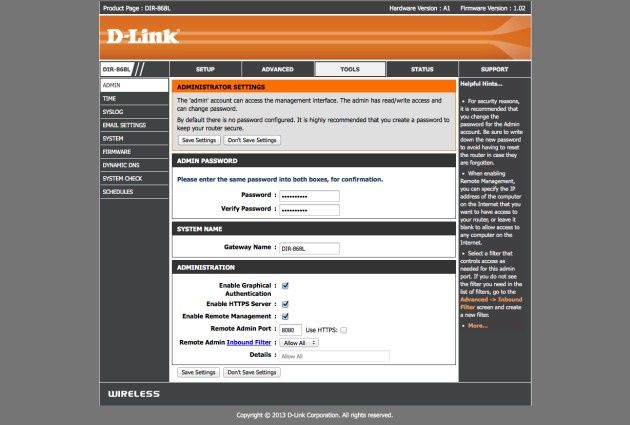
Task: Open the Allow All inbound filter dropdown
Action: click(299, 343)
